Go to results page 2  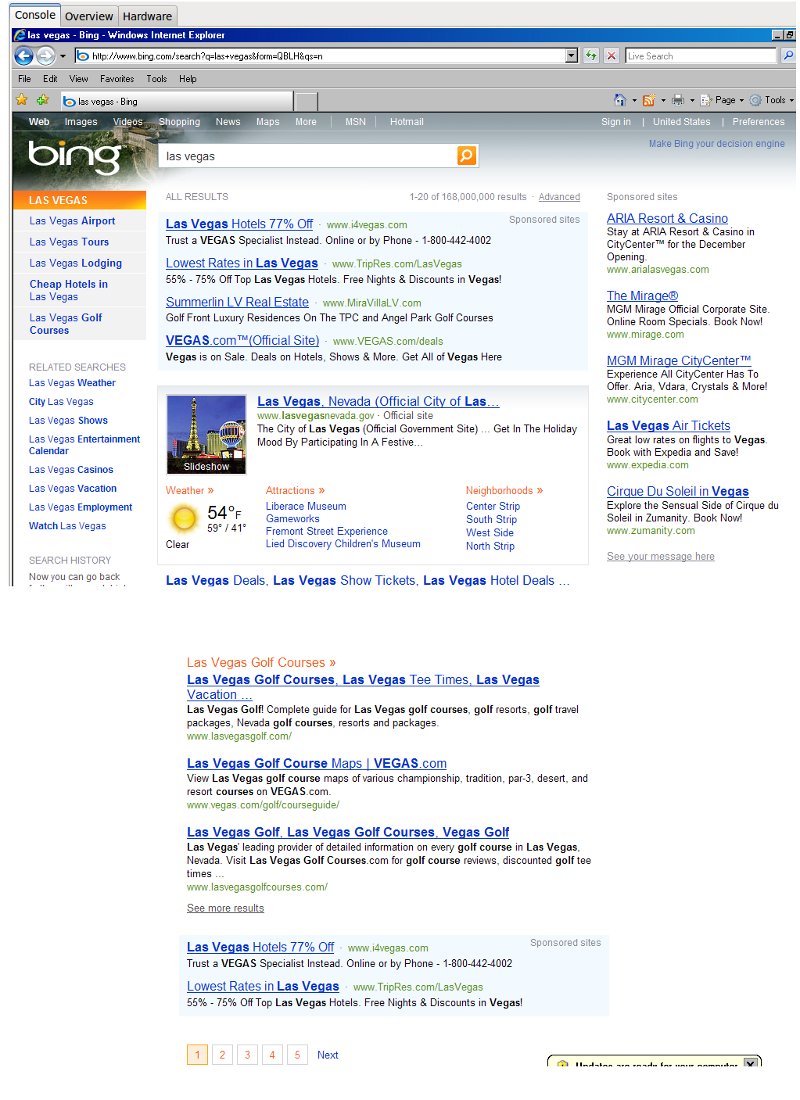(x=222, y=1054)
